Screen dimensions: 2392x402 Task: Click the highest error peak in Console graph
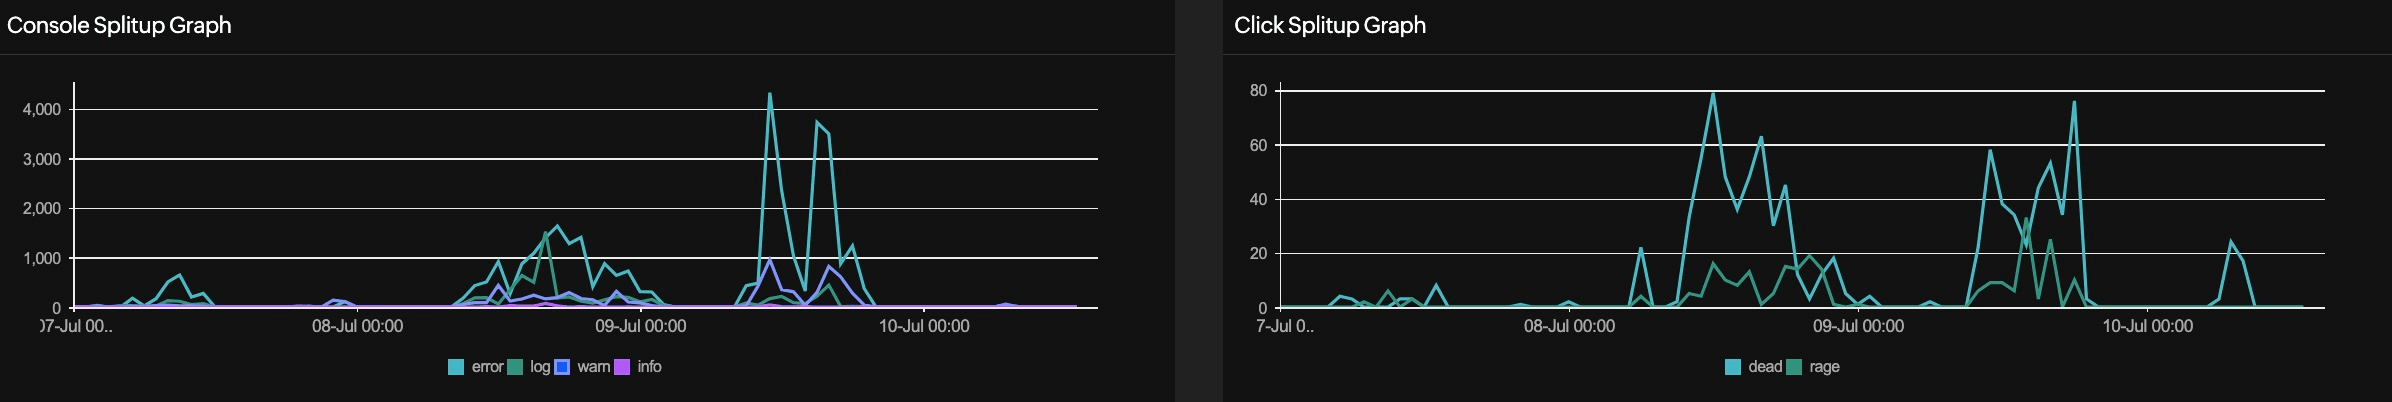pos(769,94)
